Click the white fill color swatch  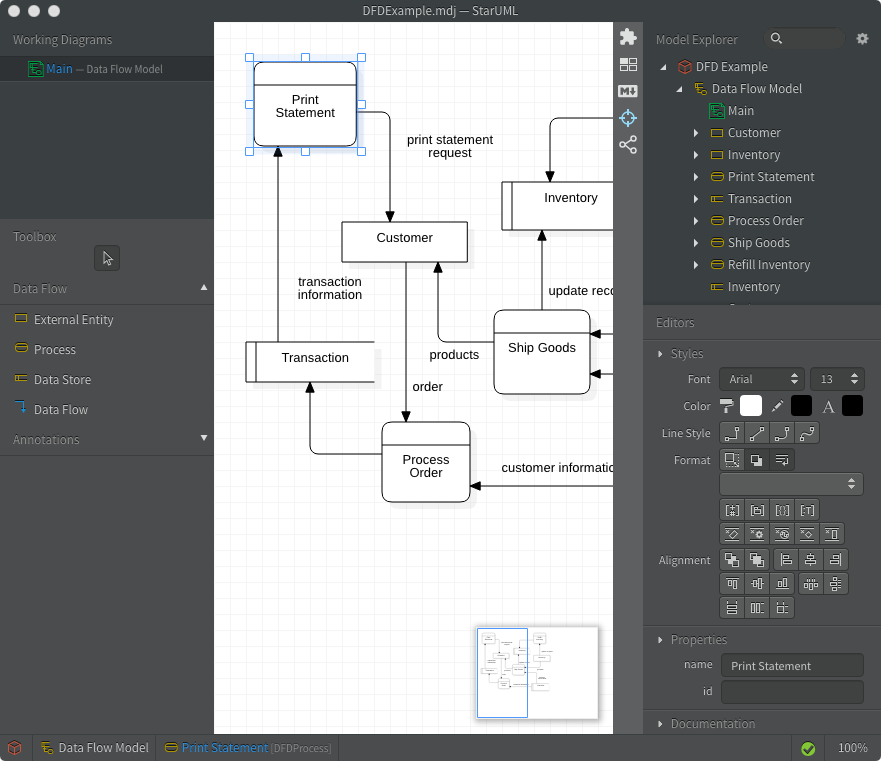tap(750, 406)
